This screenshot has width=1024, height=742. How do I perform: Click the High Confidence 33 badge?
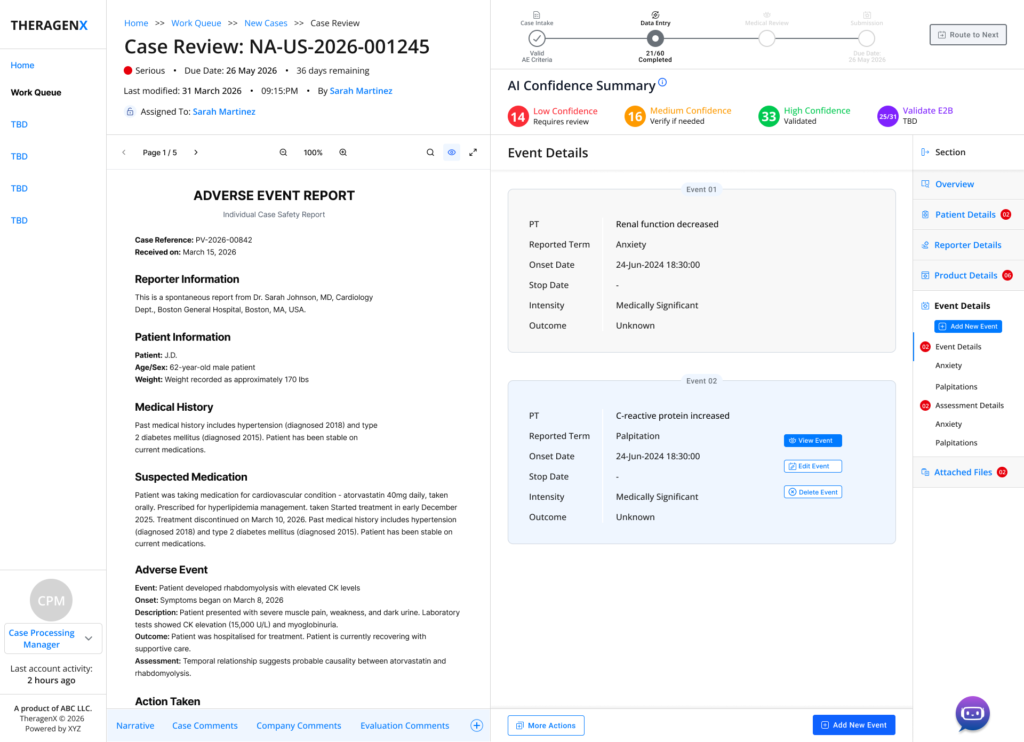pyautogui.click(x=769, y=116)
